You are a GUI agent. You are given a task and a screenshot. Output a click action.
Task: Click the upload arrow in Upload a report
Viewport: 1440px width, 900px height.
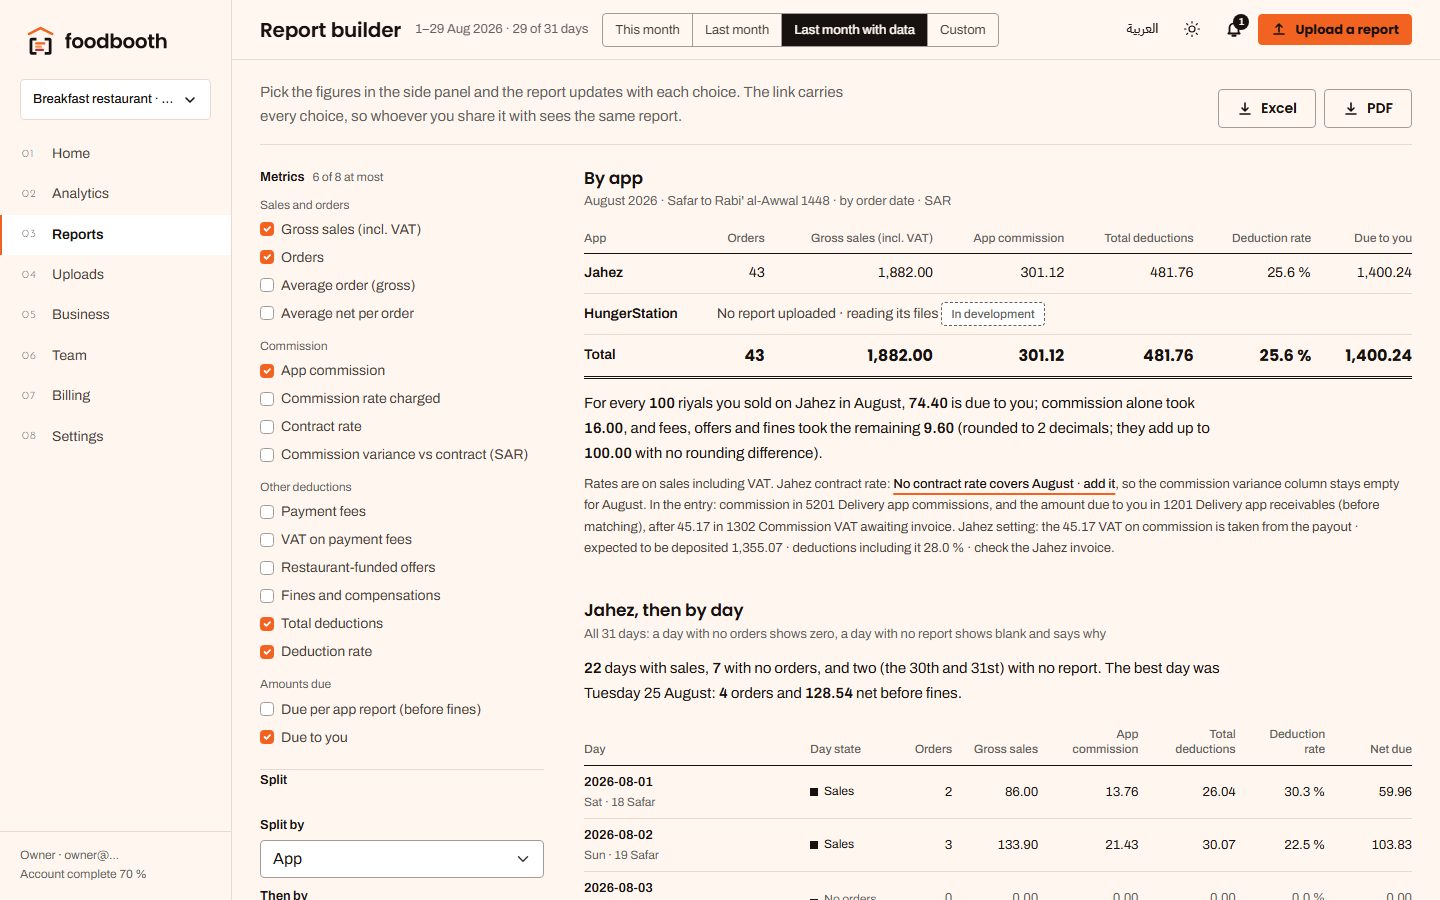pyautogui.click(x=1278, y=30)
